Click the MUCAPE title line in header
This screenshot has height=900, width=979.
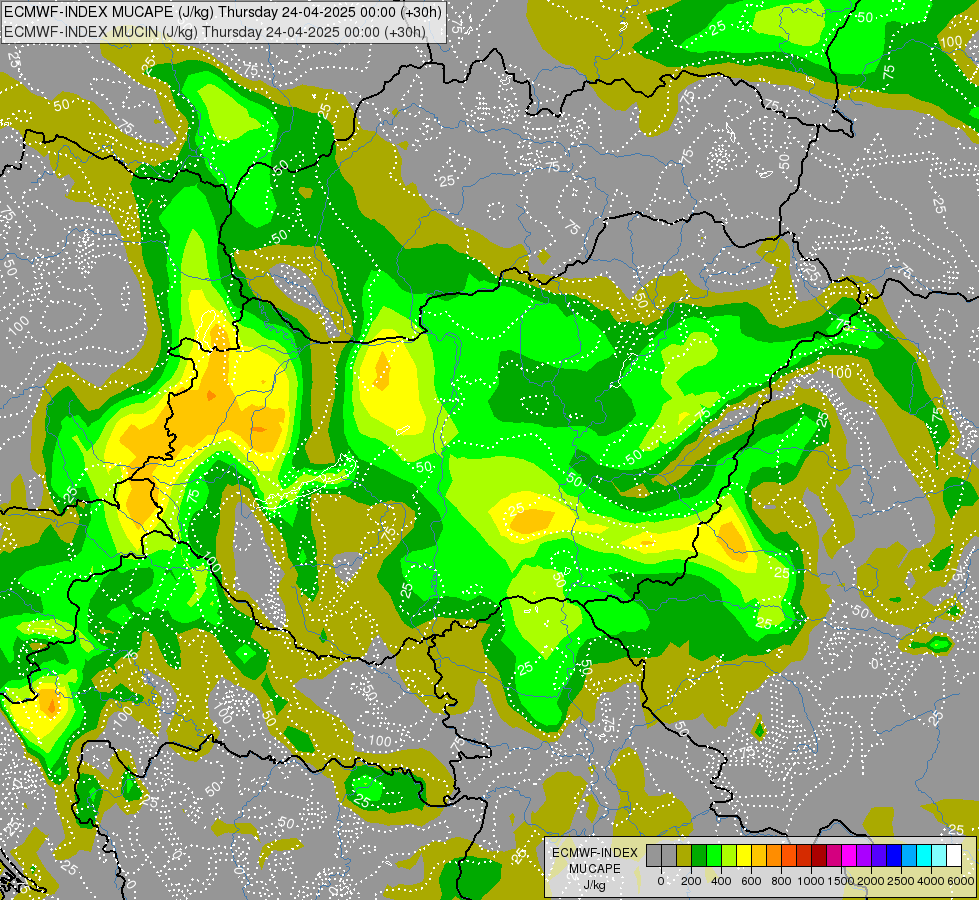click(223, 12)
